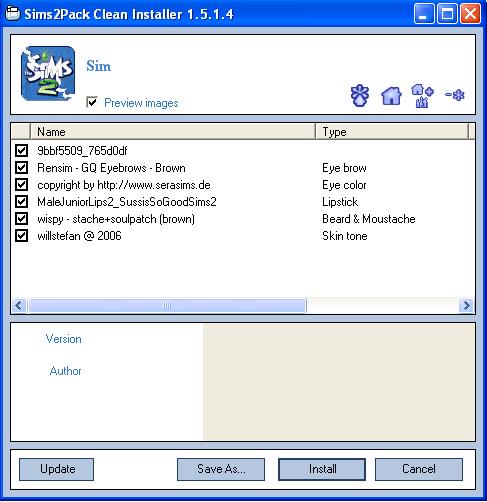Image resolution: width=487 pixels, height=502 pixels.
Task: Sort list by Name column header
Action: coord(173,132)
